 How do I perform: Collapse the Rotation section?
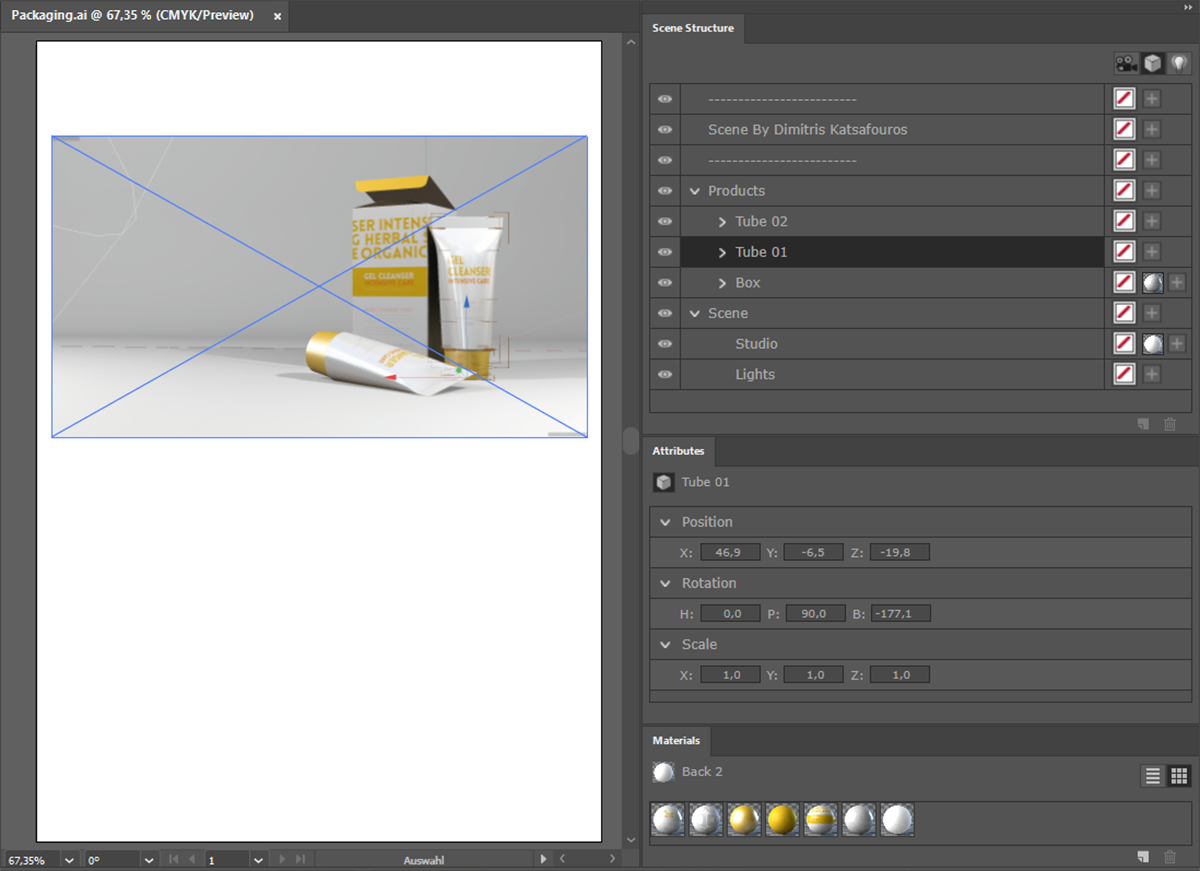tap(666, 584)
